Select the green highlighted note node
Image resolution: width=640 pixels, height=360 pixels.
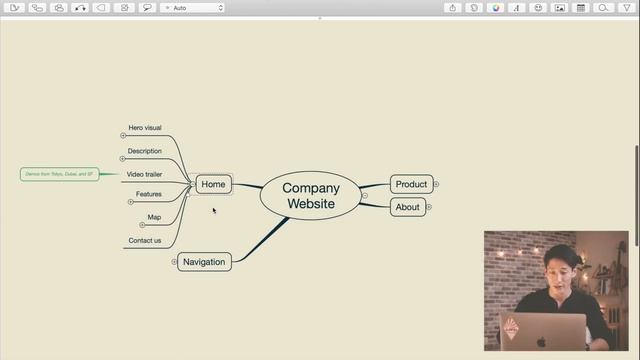tap(60, 174)
